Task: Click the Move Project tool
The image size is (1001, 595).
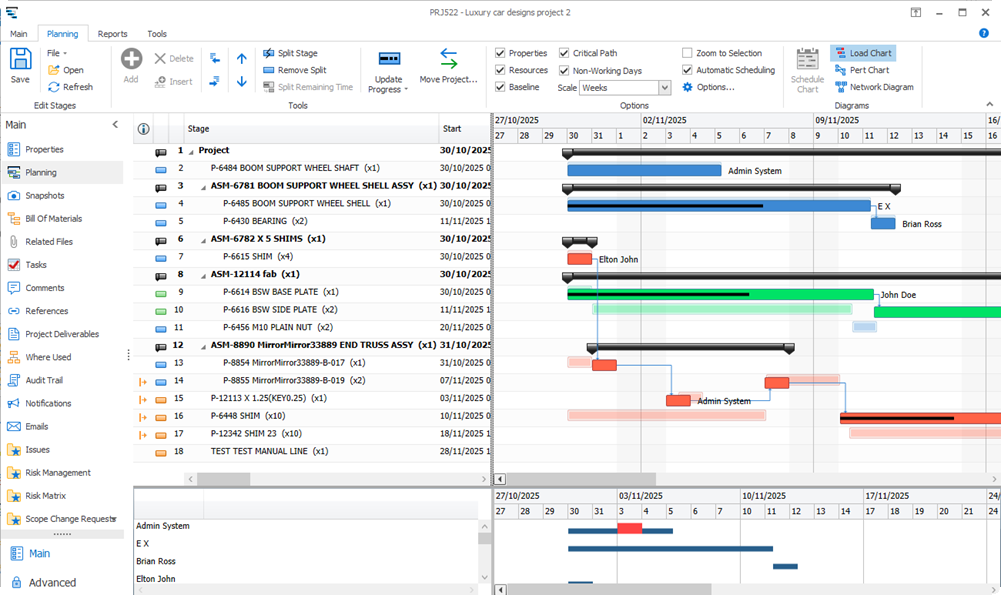Action: click(447, 68)
